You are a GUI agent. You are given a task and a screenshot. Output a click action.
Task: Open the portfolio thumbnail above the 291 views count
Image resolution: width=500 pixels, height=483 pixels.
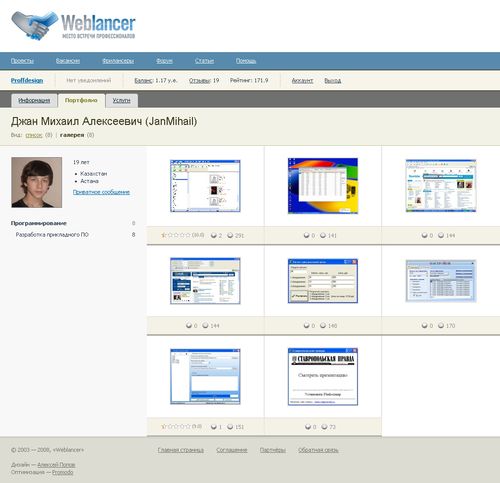click(x=205, y=186)
